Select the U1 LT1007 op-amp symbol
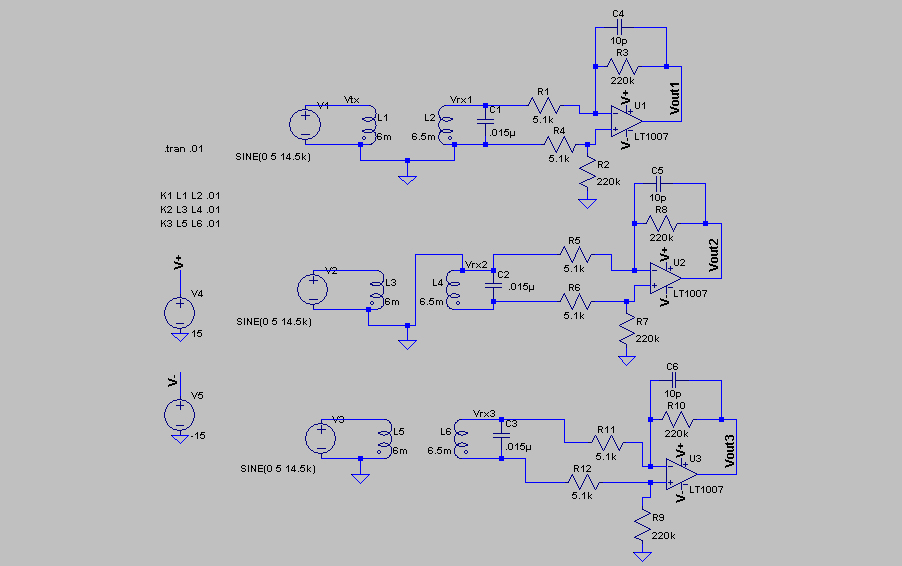 [626, 121]
